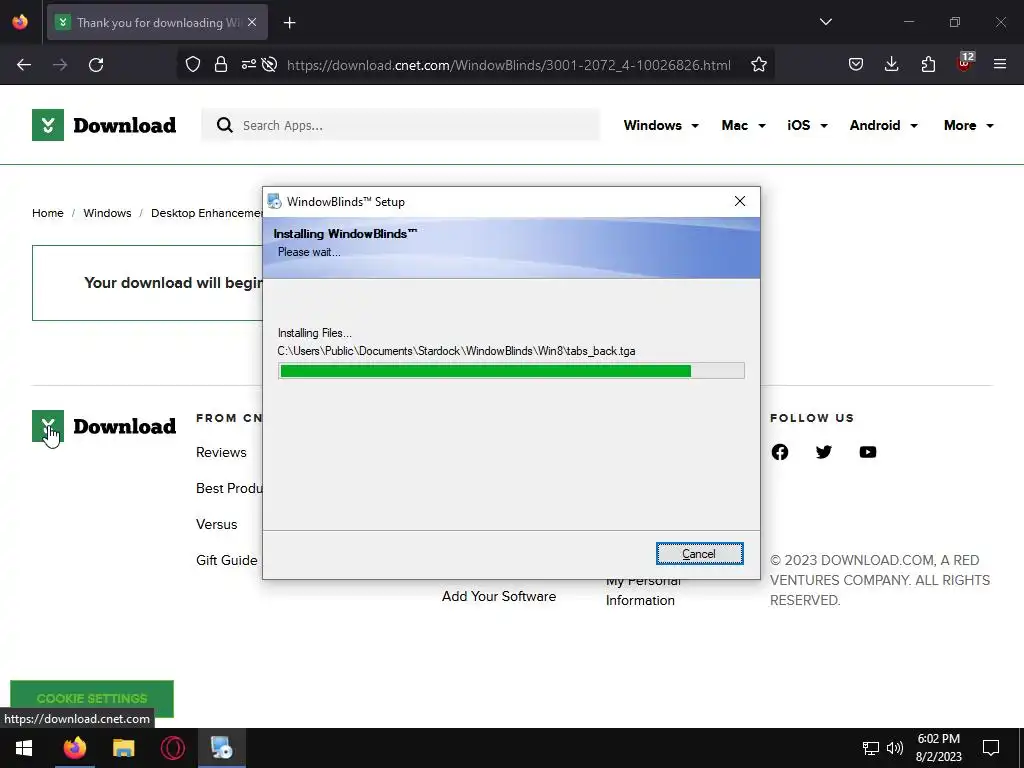Click the uBlock extension icon with badge 12
The width and height of the screenshot is (1024, 768).
[x=965, y=63]
